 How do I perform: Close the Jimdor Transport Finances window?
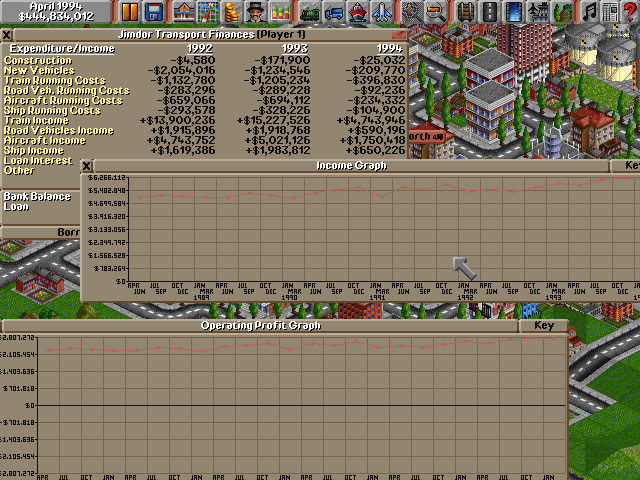[7, 35]
